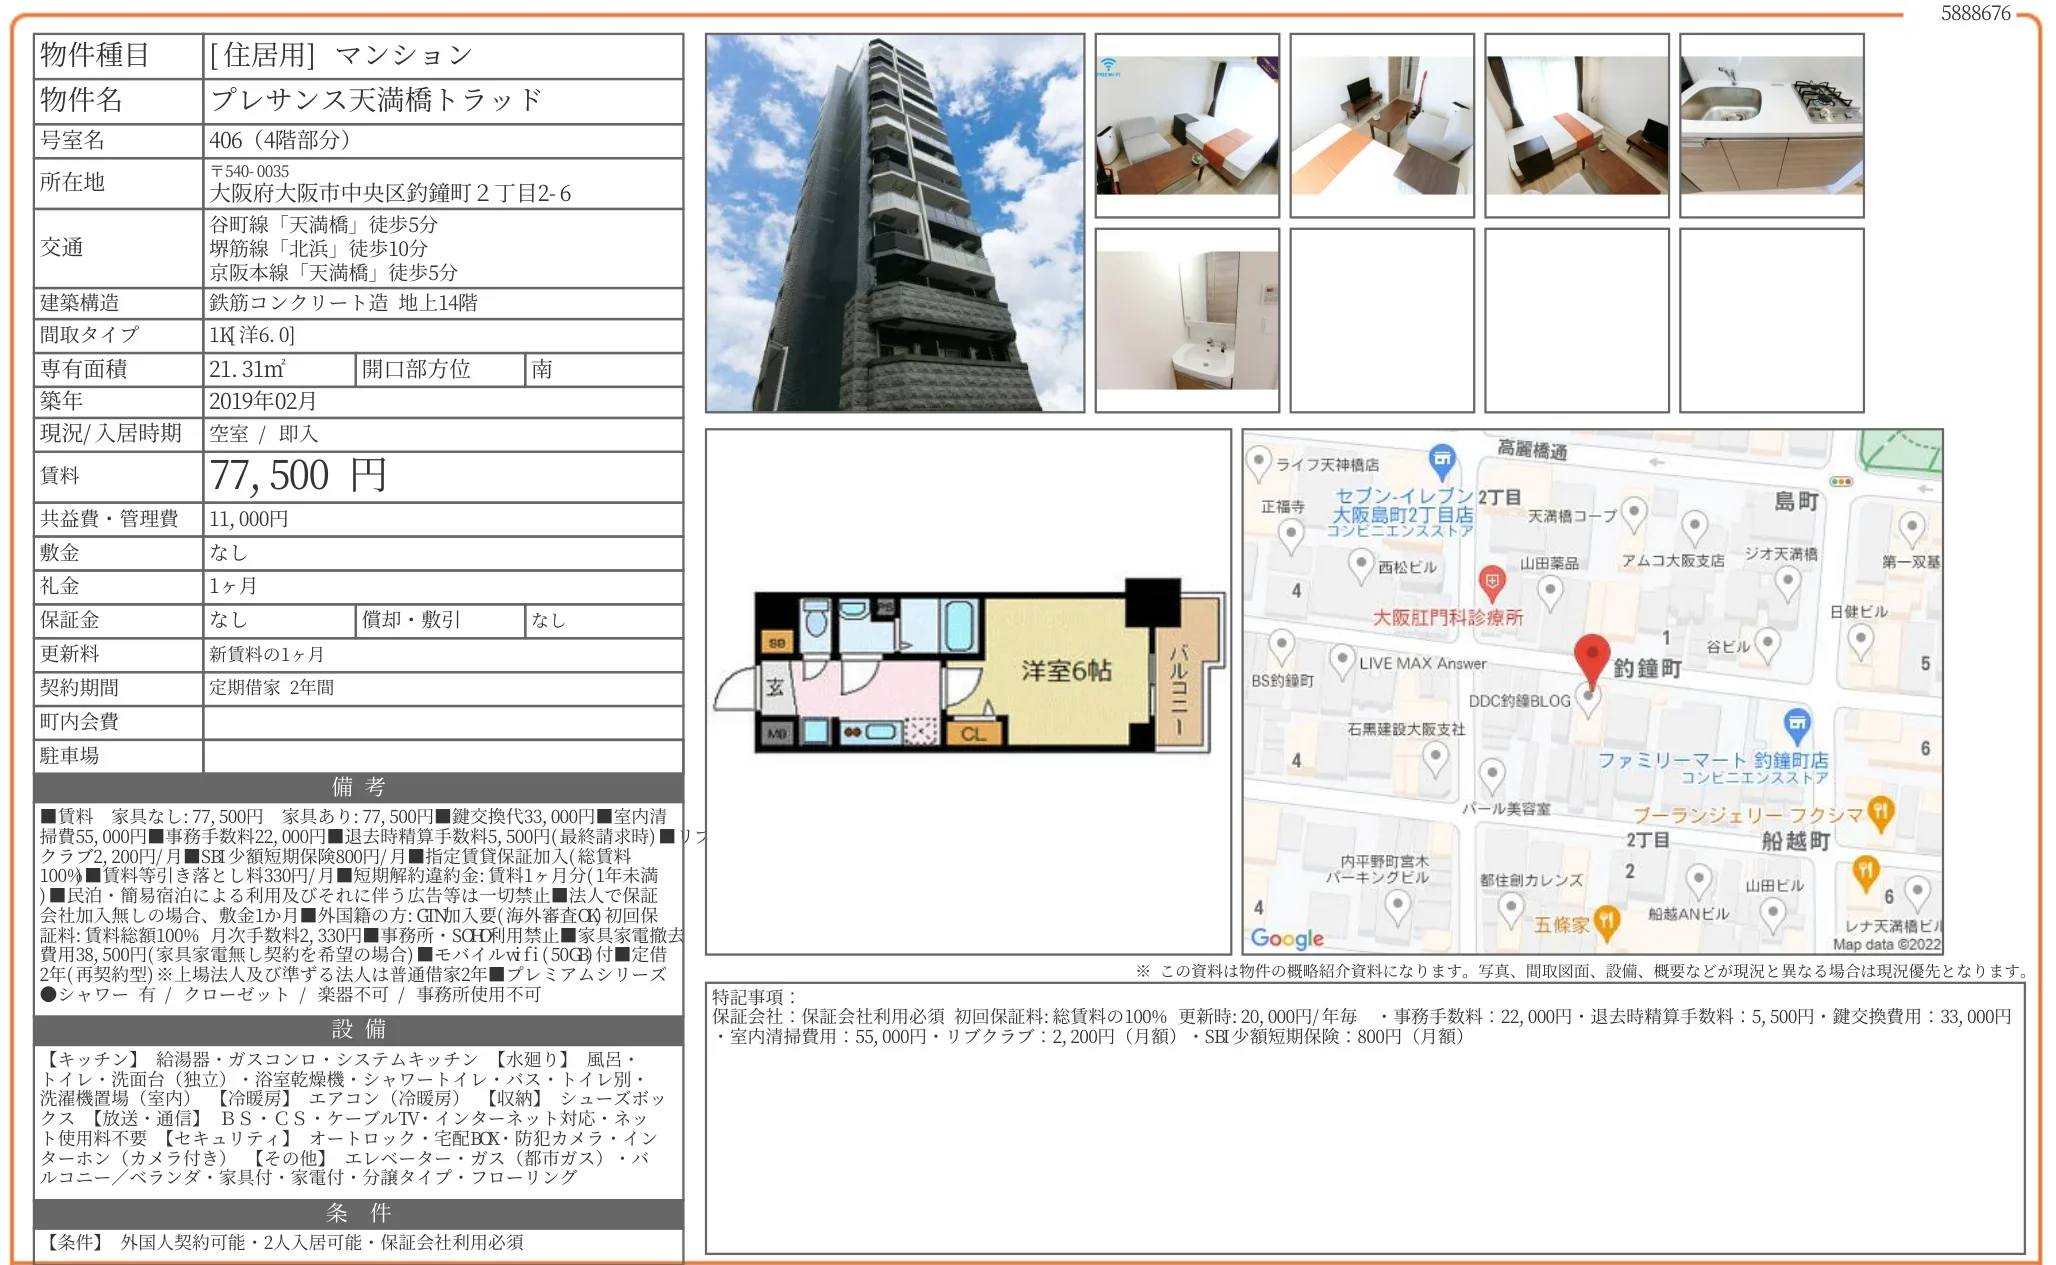Screen dimensions: 2056x1265
Task: Click the Google logo on the map
Action: [1287, 938]
